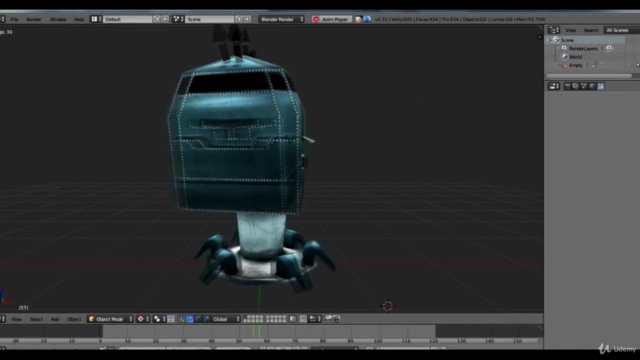Open outliner editor type selector

click(x=553, y=30)
